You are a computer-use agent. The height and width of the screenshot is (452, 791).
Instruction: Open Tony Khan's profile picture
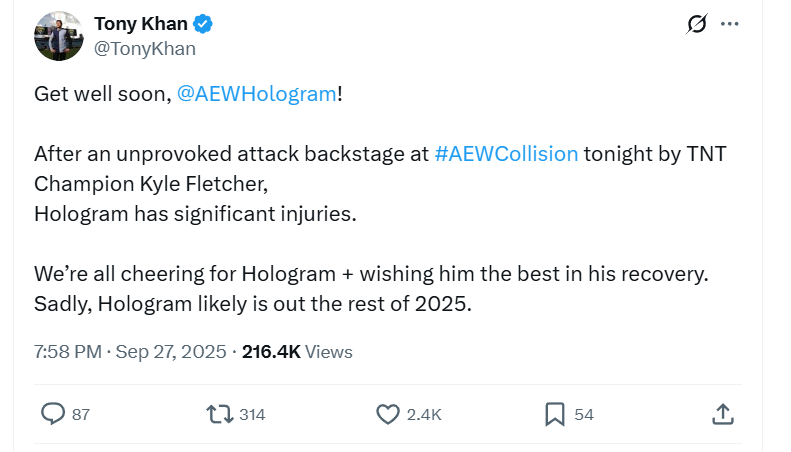tap(57, 36)
